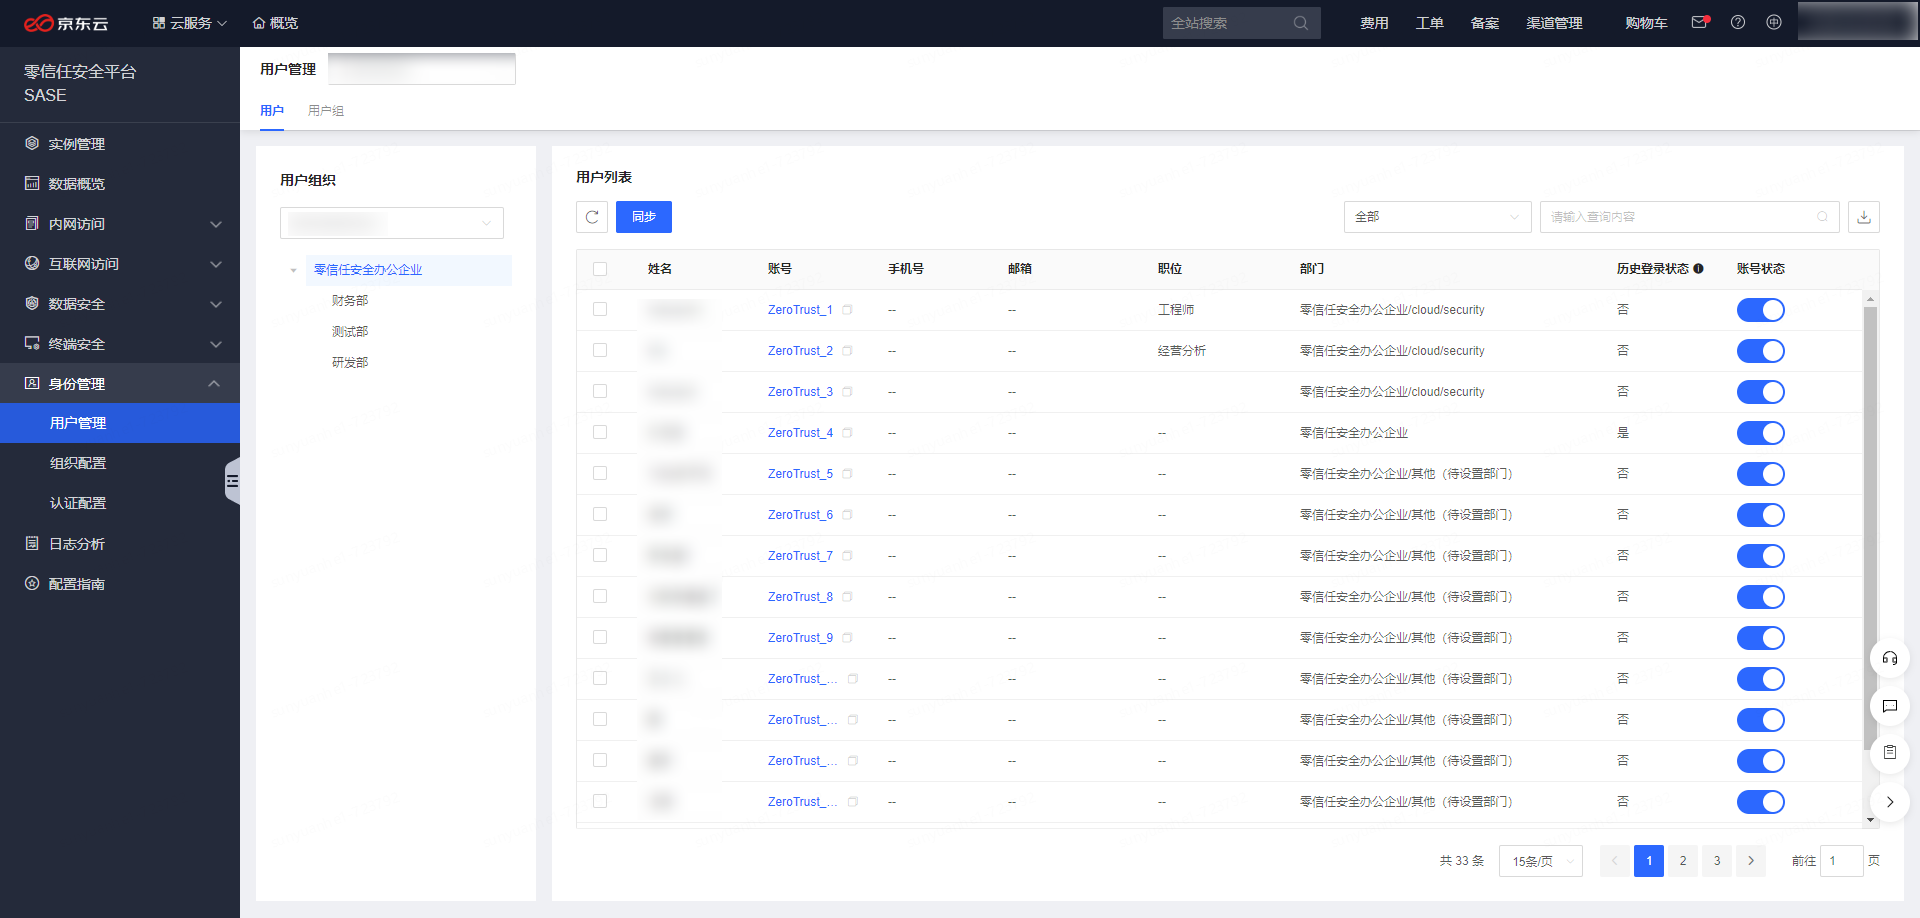
Task: Click the site search magnifier icon
Action: [1301, 23]
